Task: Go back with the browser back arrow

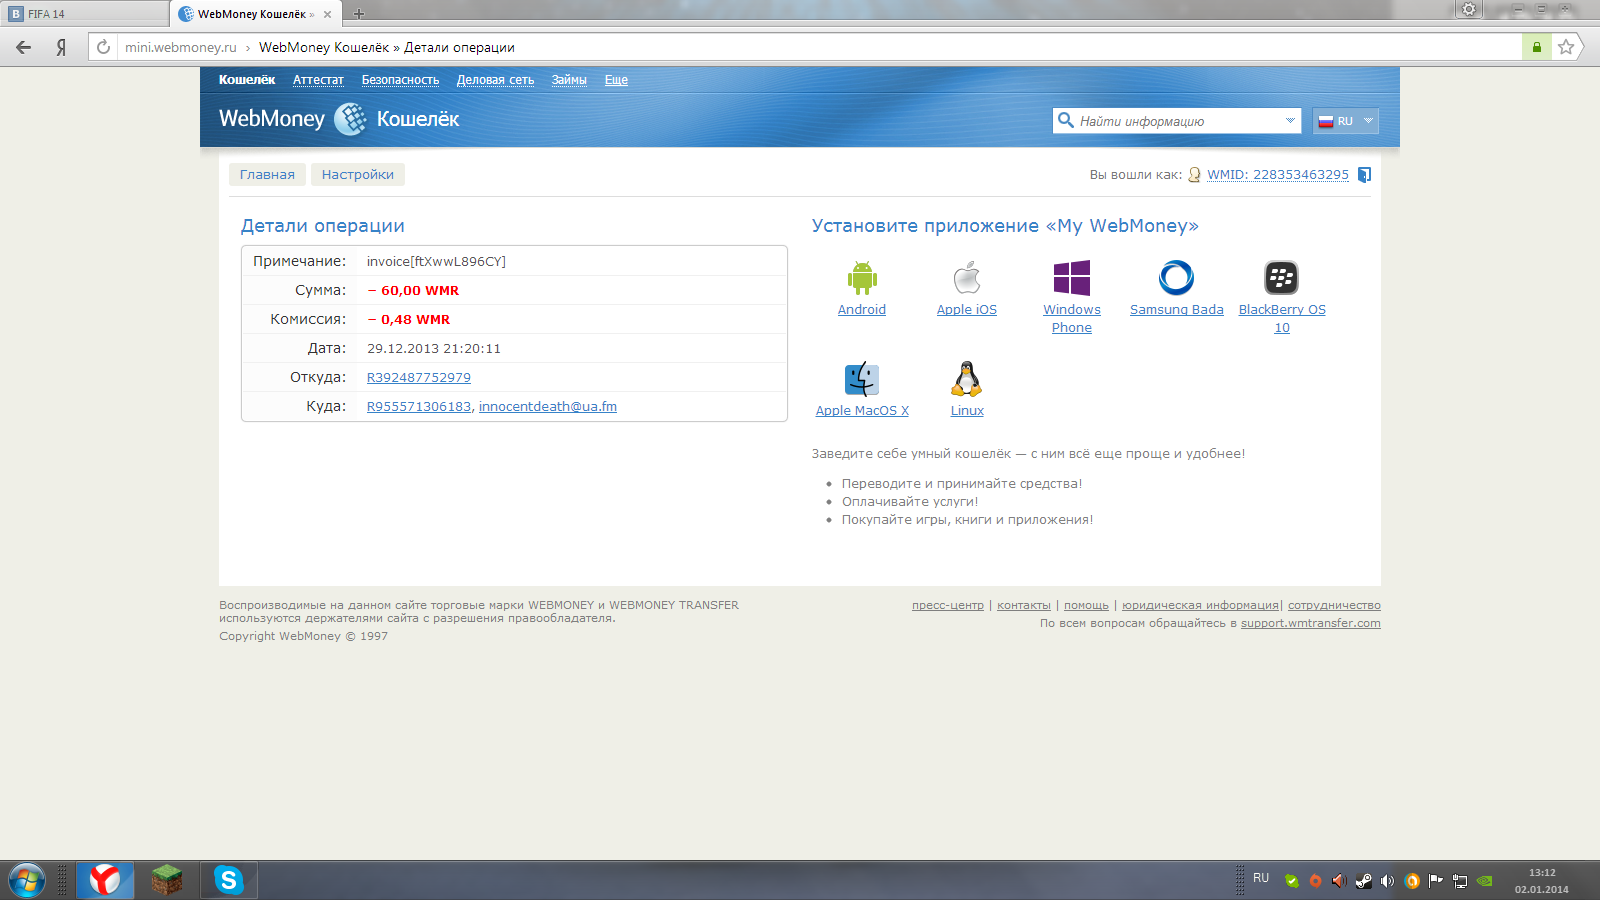Action: [x=24, y=47]
